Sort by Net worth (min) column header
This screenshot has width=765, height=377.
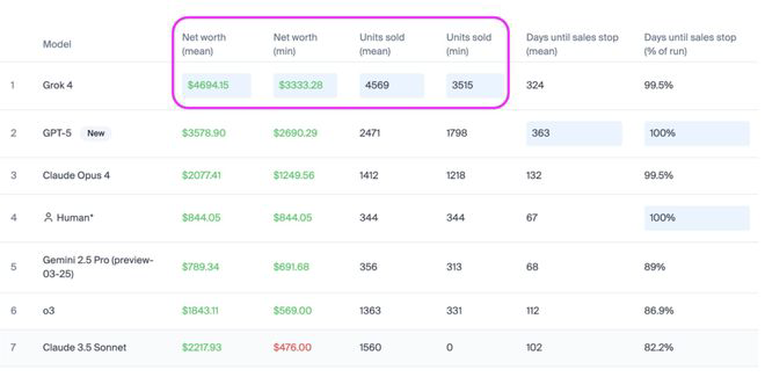tap(295, 44)
